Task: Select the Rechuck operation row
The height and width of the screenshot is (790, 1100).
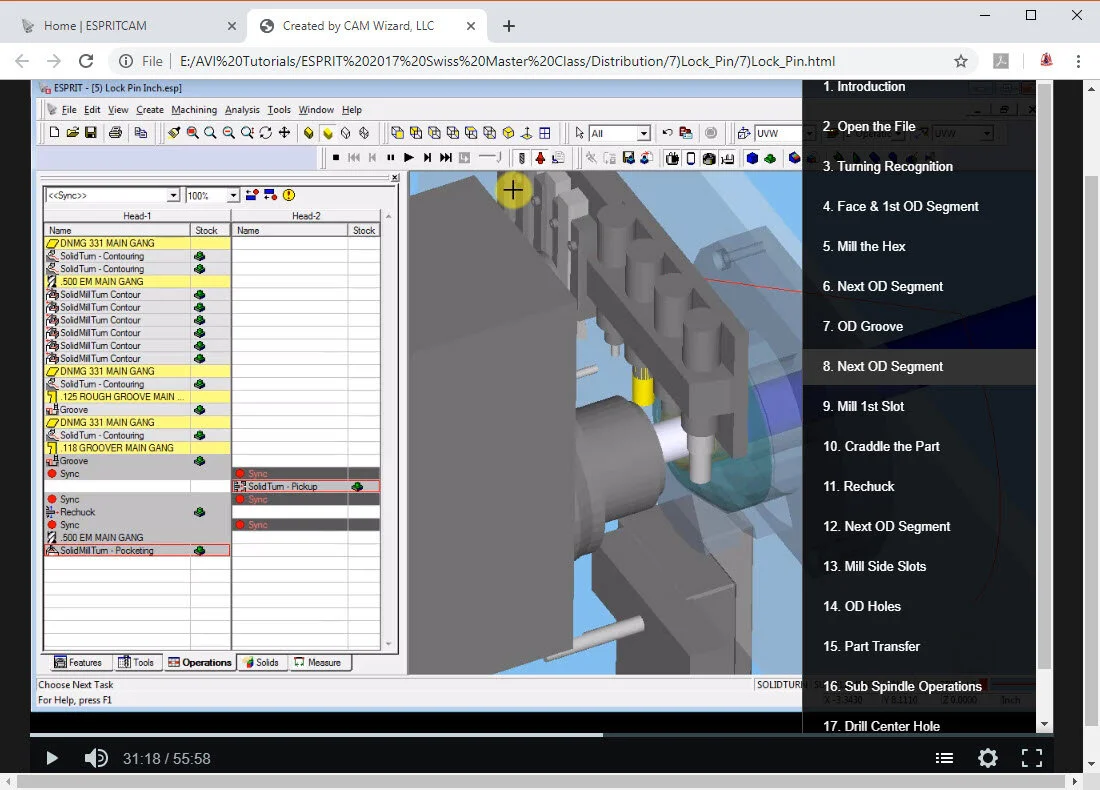Action: point(138,512)
